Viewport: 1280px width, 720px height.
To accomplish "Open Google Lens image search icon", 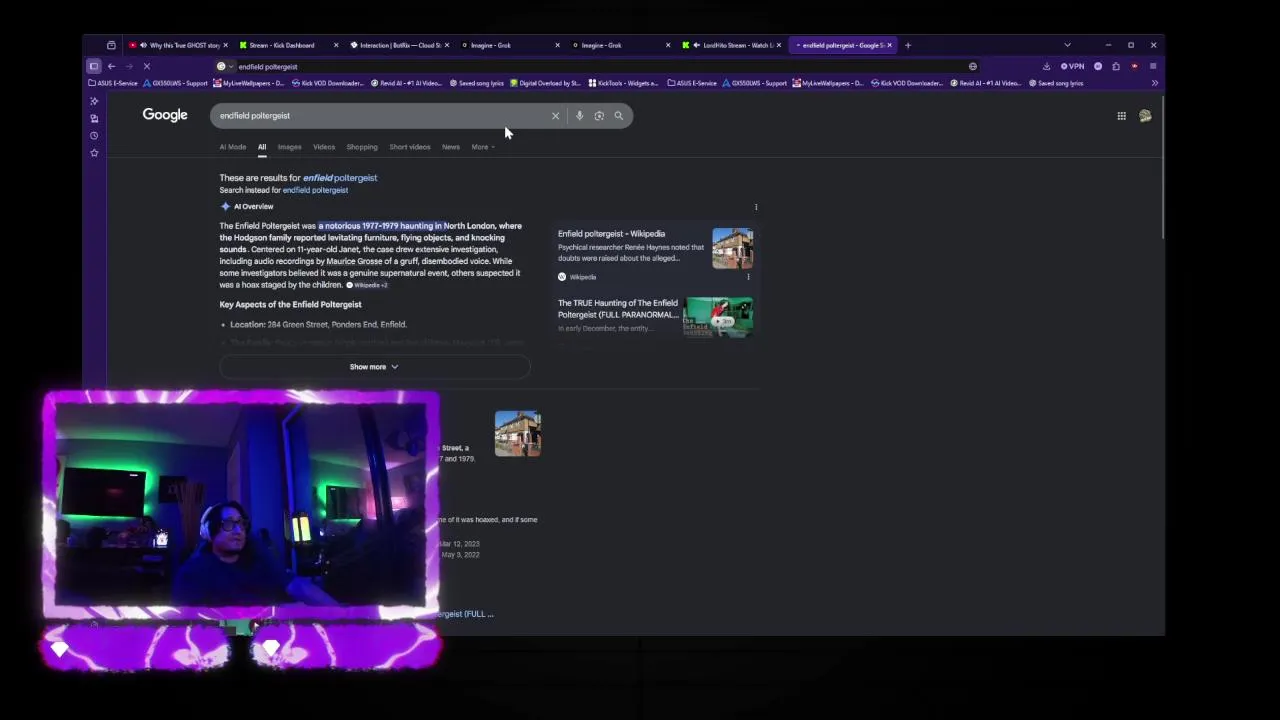I will click(x=599, y=116).
